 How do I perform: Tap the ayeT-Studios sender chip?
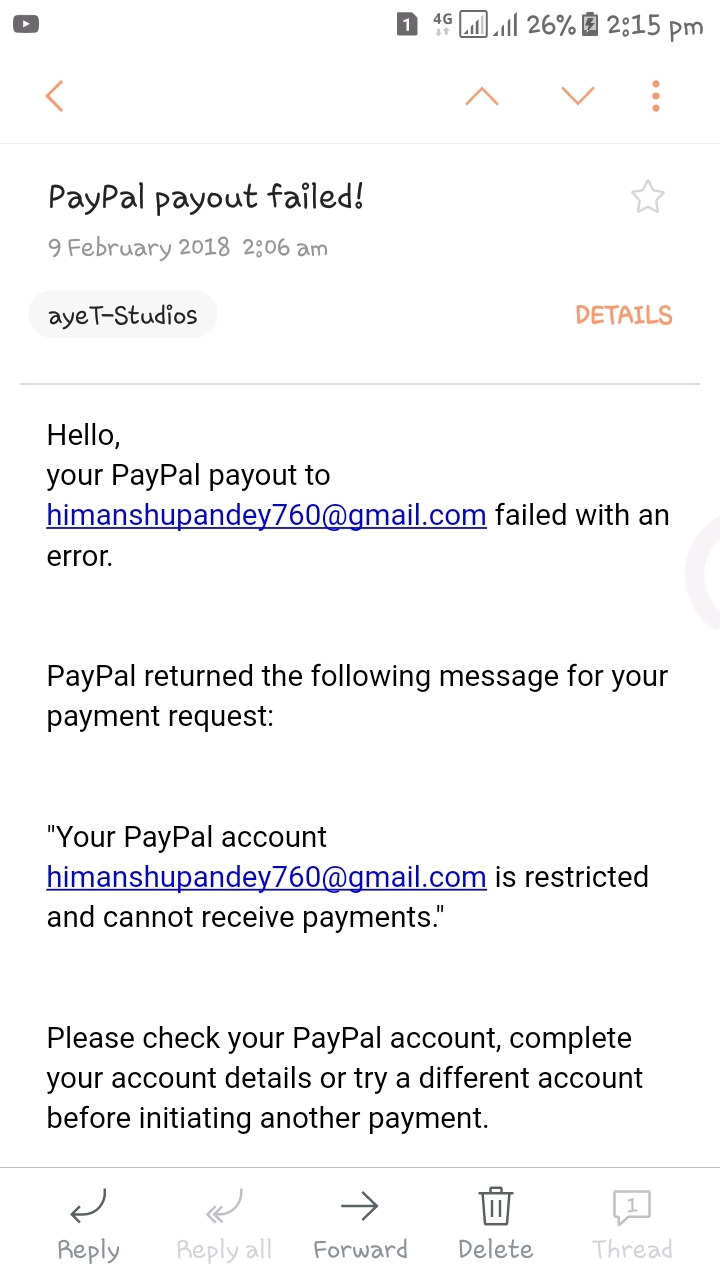[123, 316]
